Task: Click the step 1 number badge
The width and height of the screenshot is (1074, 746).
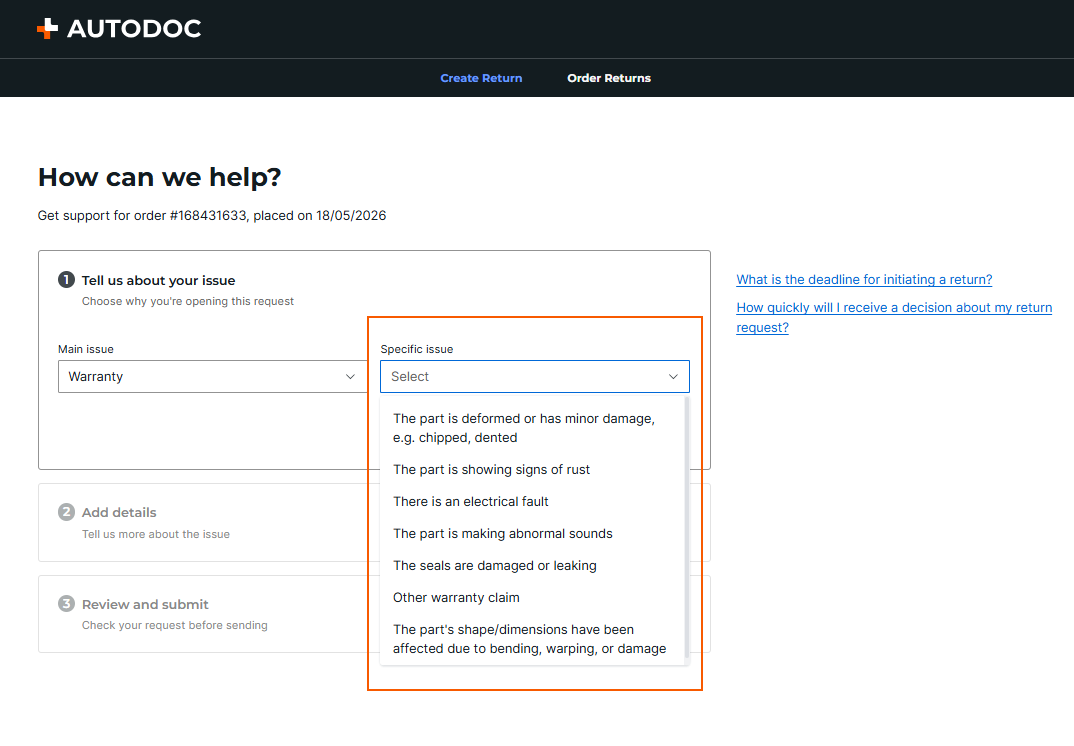Action: coord(66,279)
